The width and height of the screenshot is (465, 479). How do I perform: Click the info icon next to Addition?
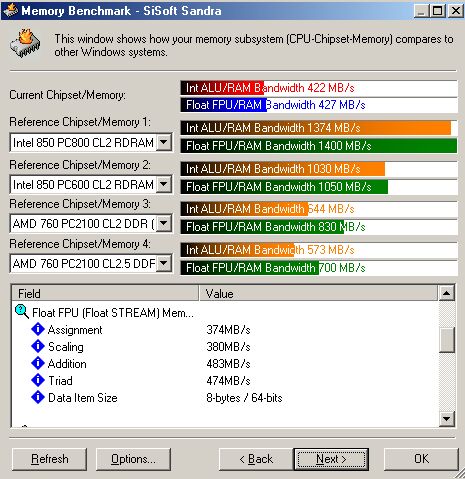coord(38,363)
